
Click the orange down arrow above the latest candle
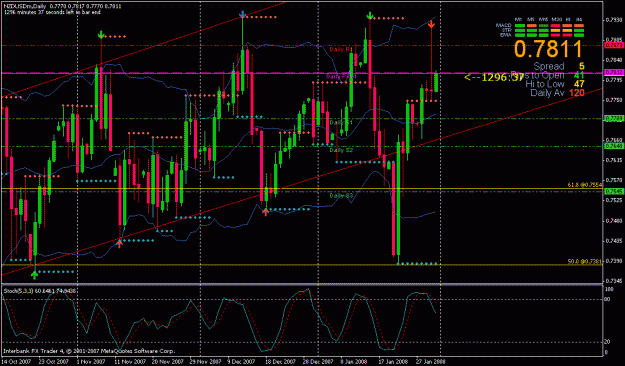[431, 25]
